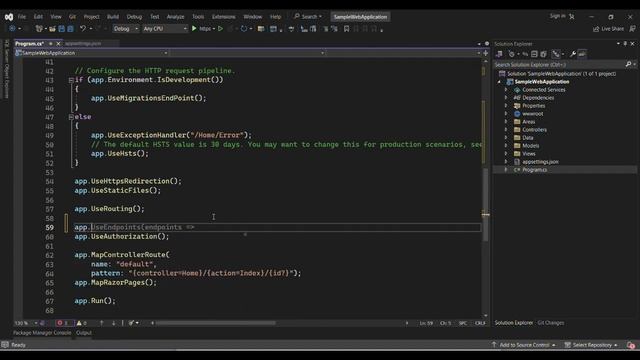This screenshot has width=640, height=360.
Task: Collapse the if block at line 43
Action: pos(71,80)
